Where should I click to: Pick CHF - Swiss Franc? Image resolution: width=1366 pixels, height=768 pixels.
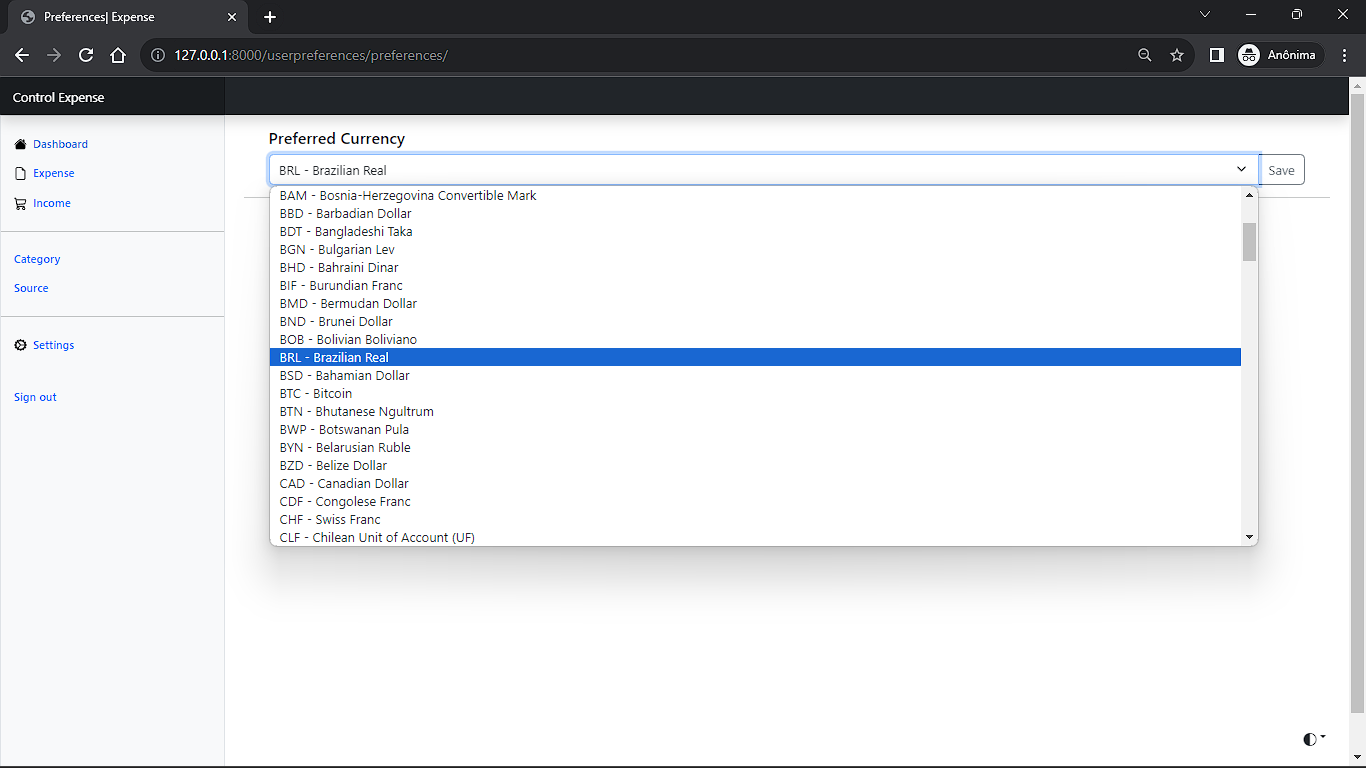(755, 519)
